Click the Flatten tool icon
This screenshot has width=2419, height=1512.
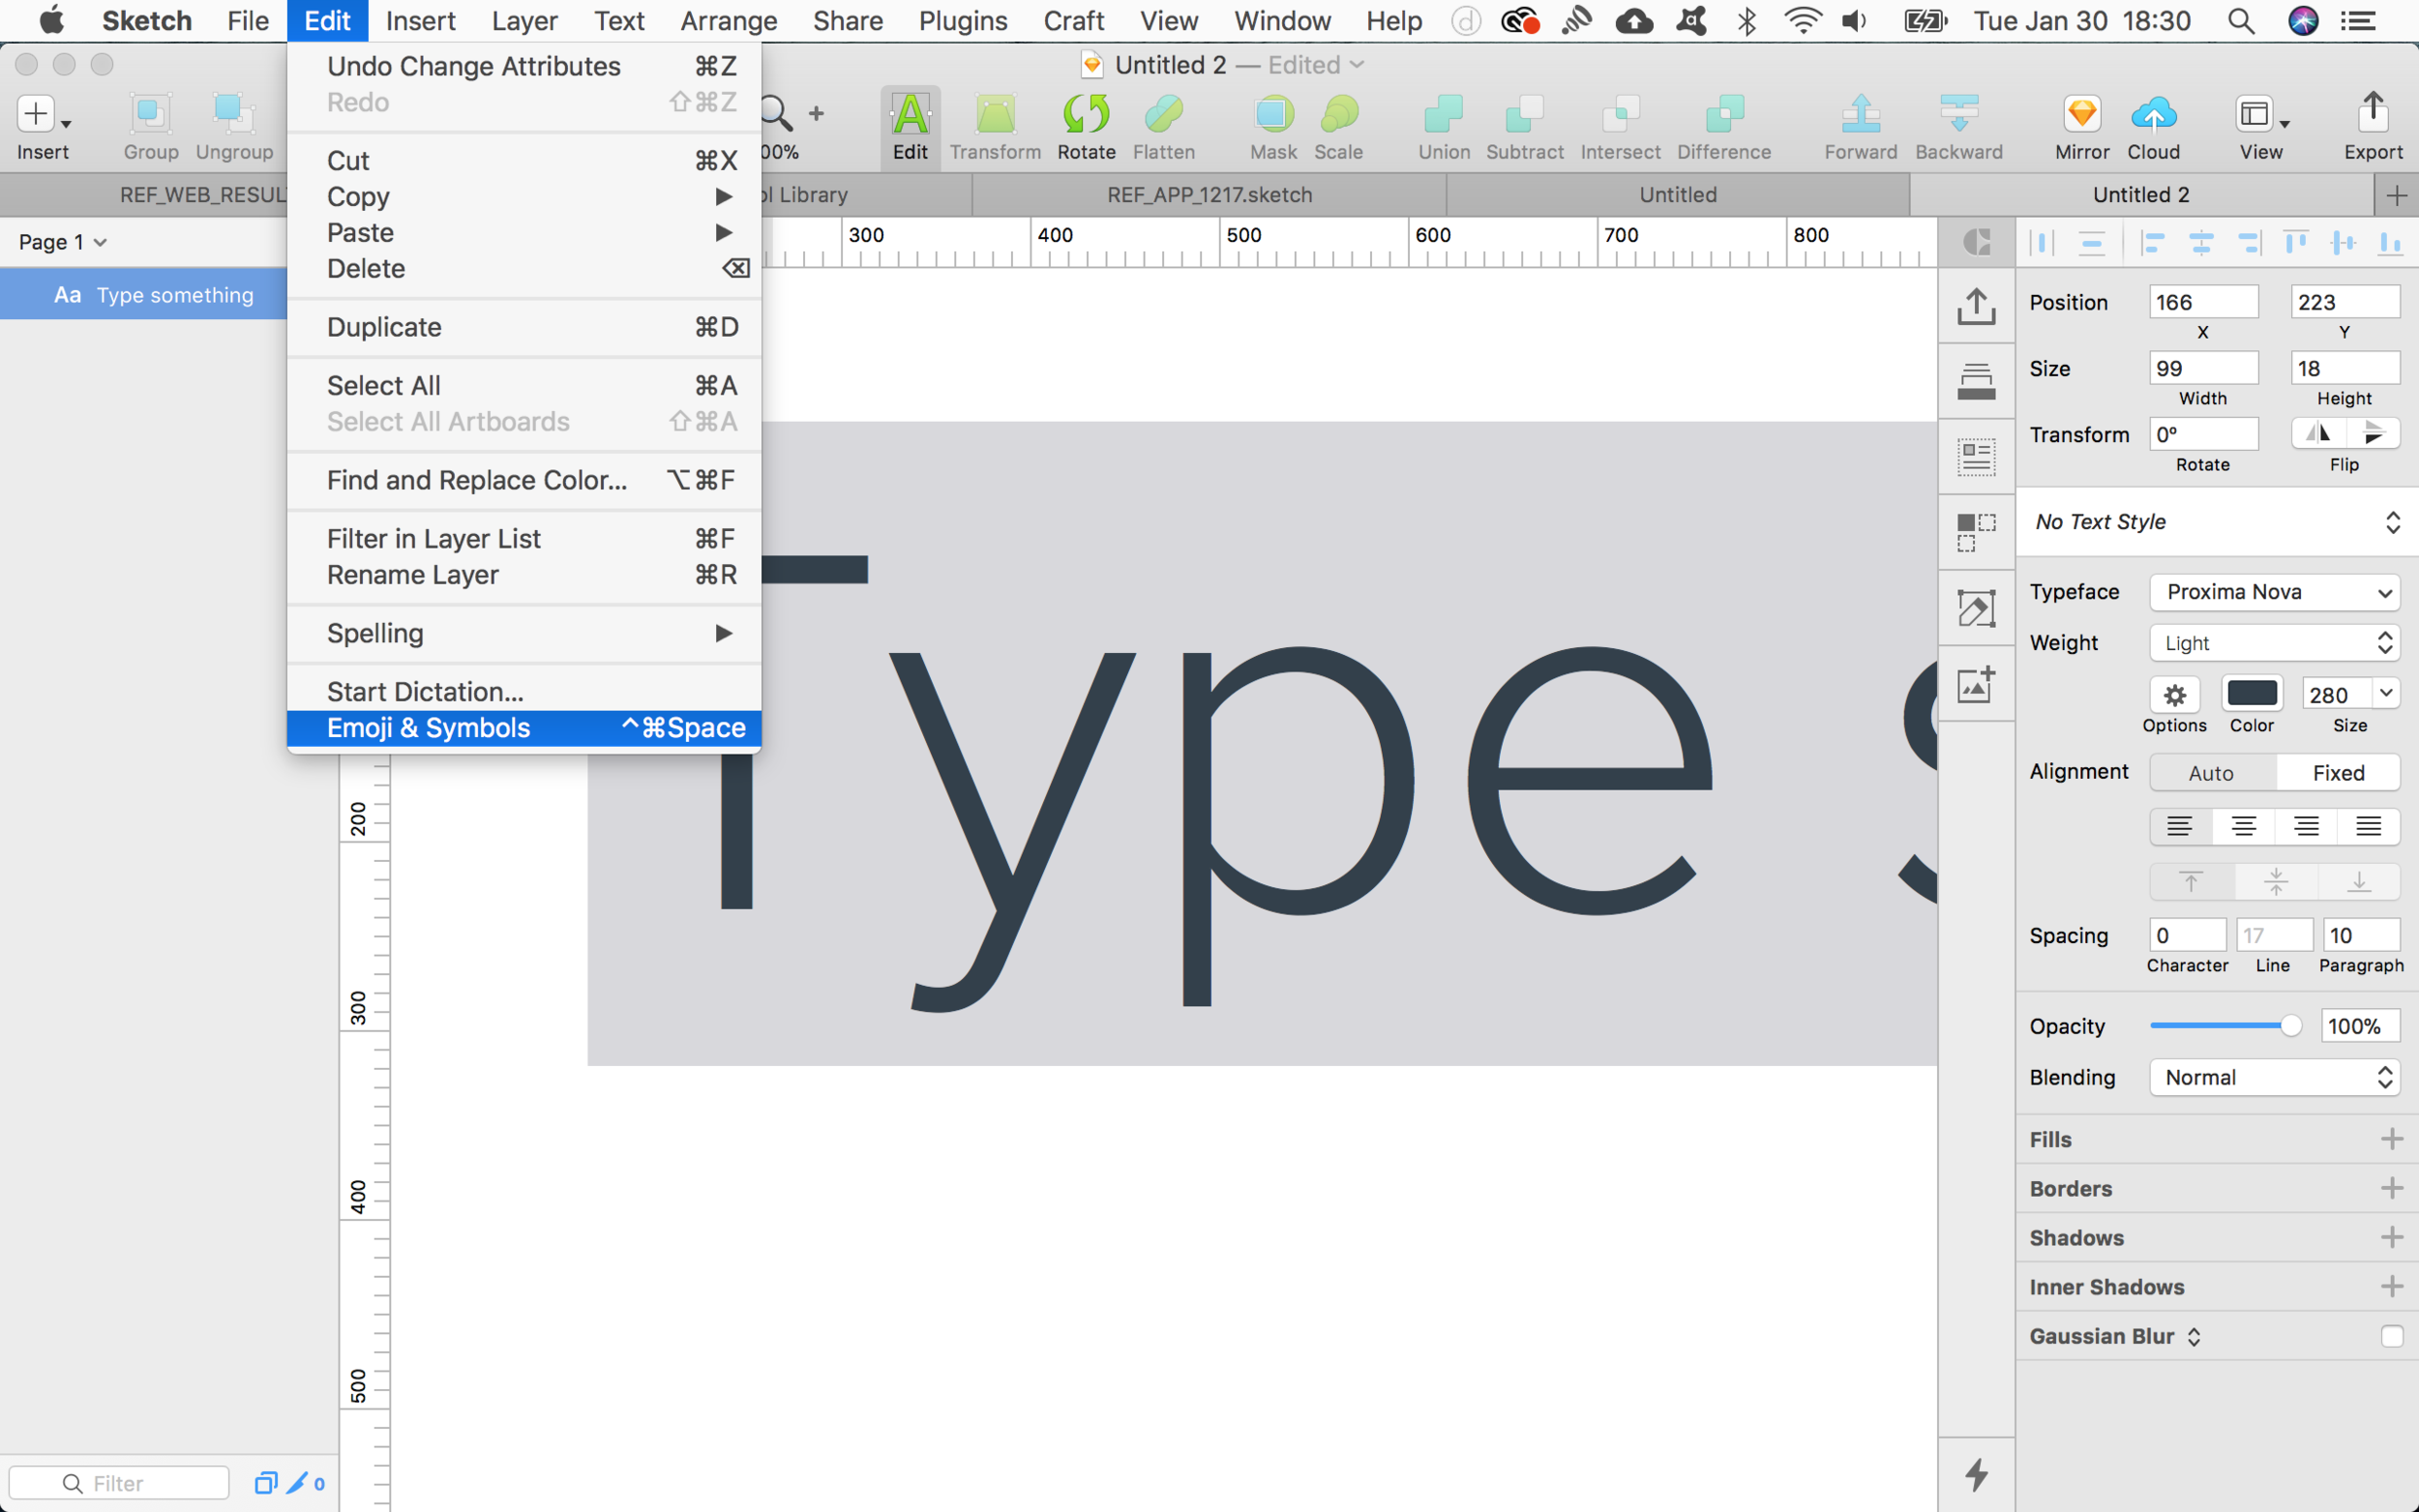(x=1163, y=114)
